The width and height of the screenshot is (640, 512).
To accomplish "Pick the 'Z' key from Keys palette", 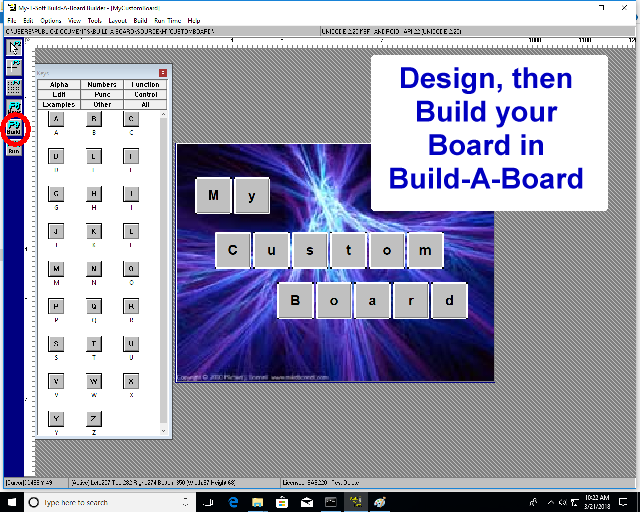I will 94,419.
